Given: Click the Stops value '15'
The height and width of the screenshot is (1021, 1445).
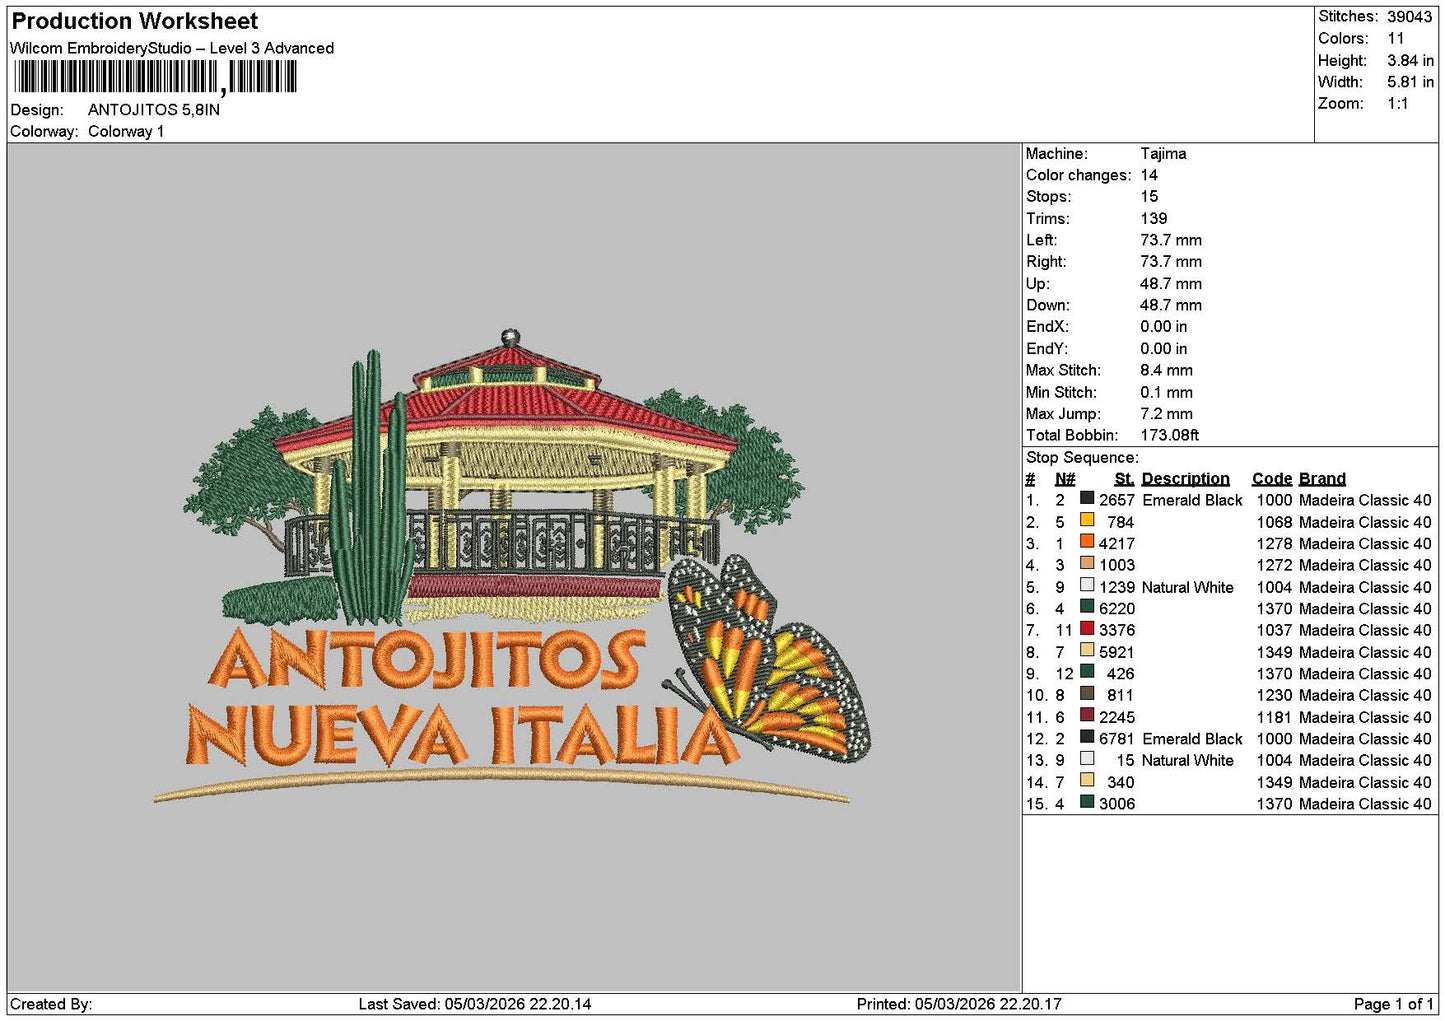Looking at the screenshot, I should pyautogui.click(x=1149, y=197).
